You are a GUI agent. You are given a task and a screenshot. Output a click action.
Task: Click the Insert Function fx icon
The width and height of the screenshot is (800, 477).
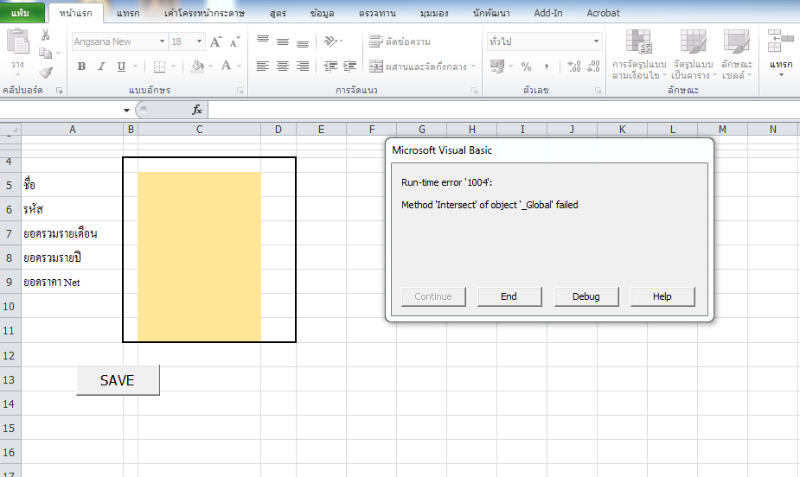point(197,110)
